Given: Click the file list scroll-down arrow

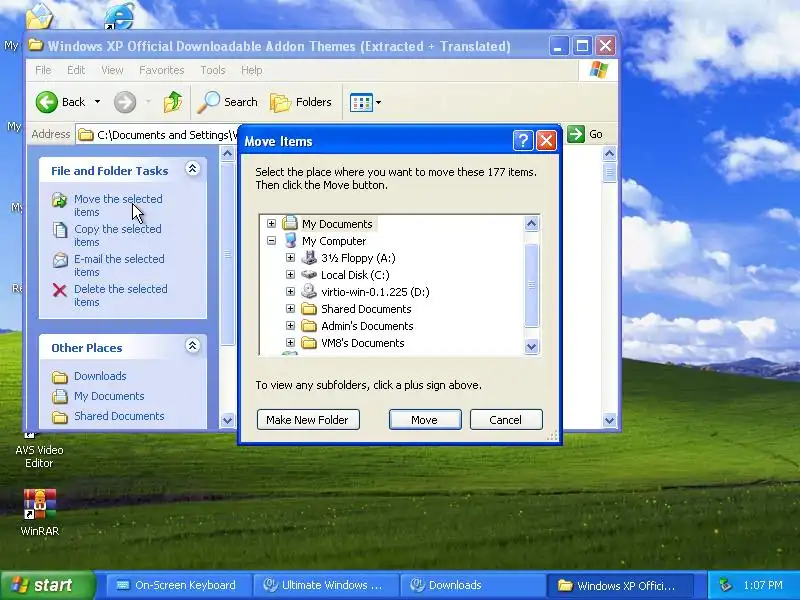Looking at the screenshot, I should (x=609, y=420).
